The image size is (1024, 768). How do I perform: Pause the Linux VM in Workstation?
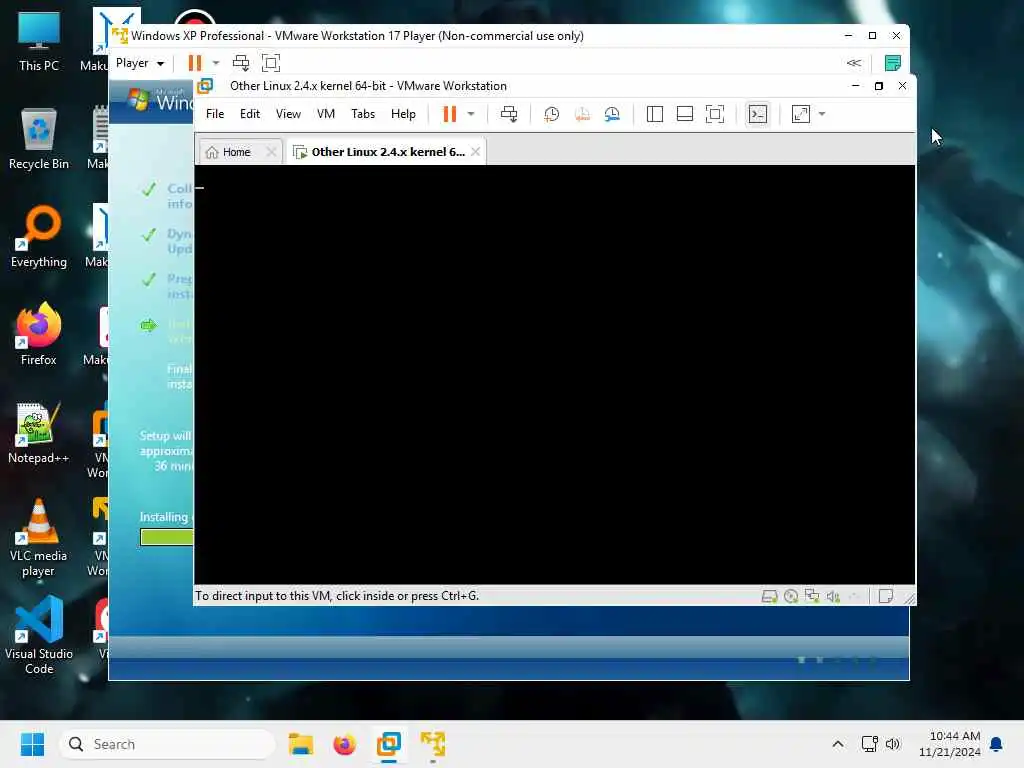[x=449, y=114]
